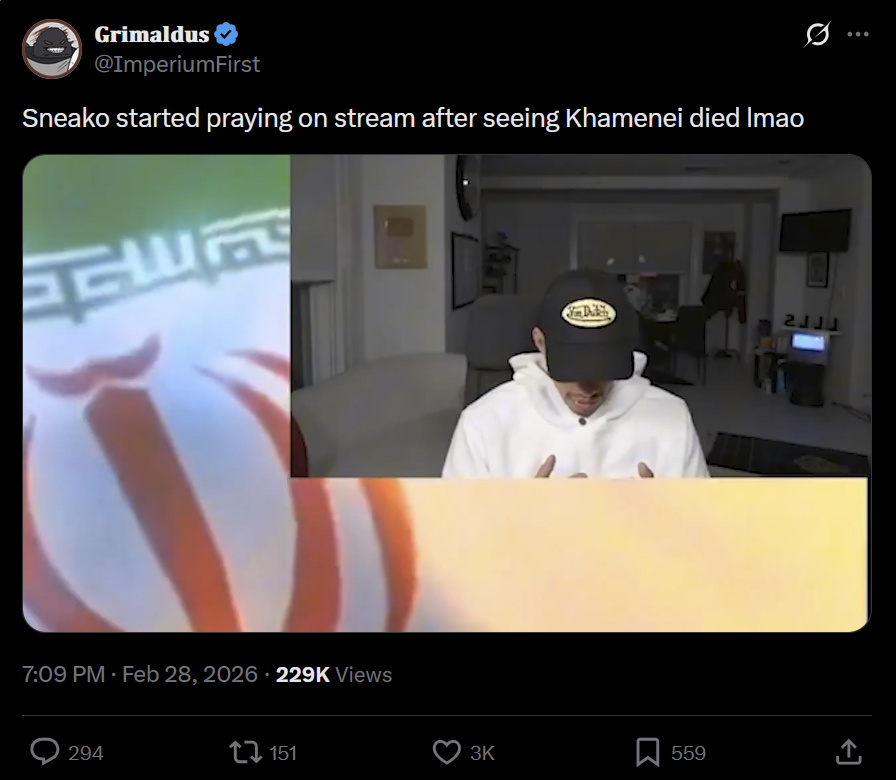Click the tweet text about Sneako
The image size is (896, 780).
(413, 118)
